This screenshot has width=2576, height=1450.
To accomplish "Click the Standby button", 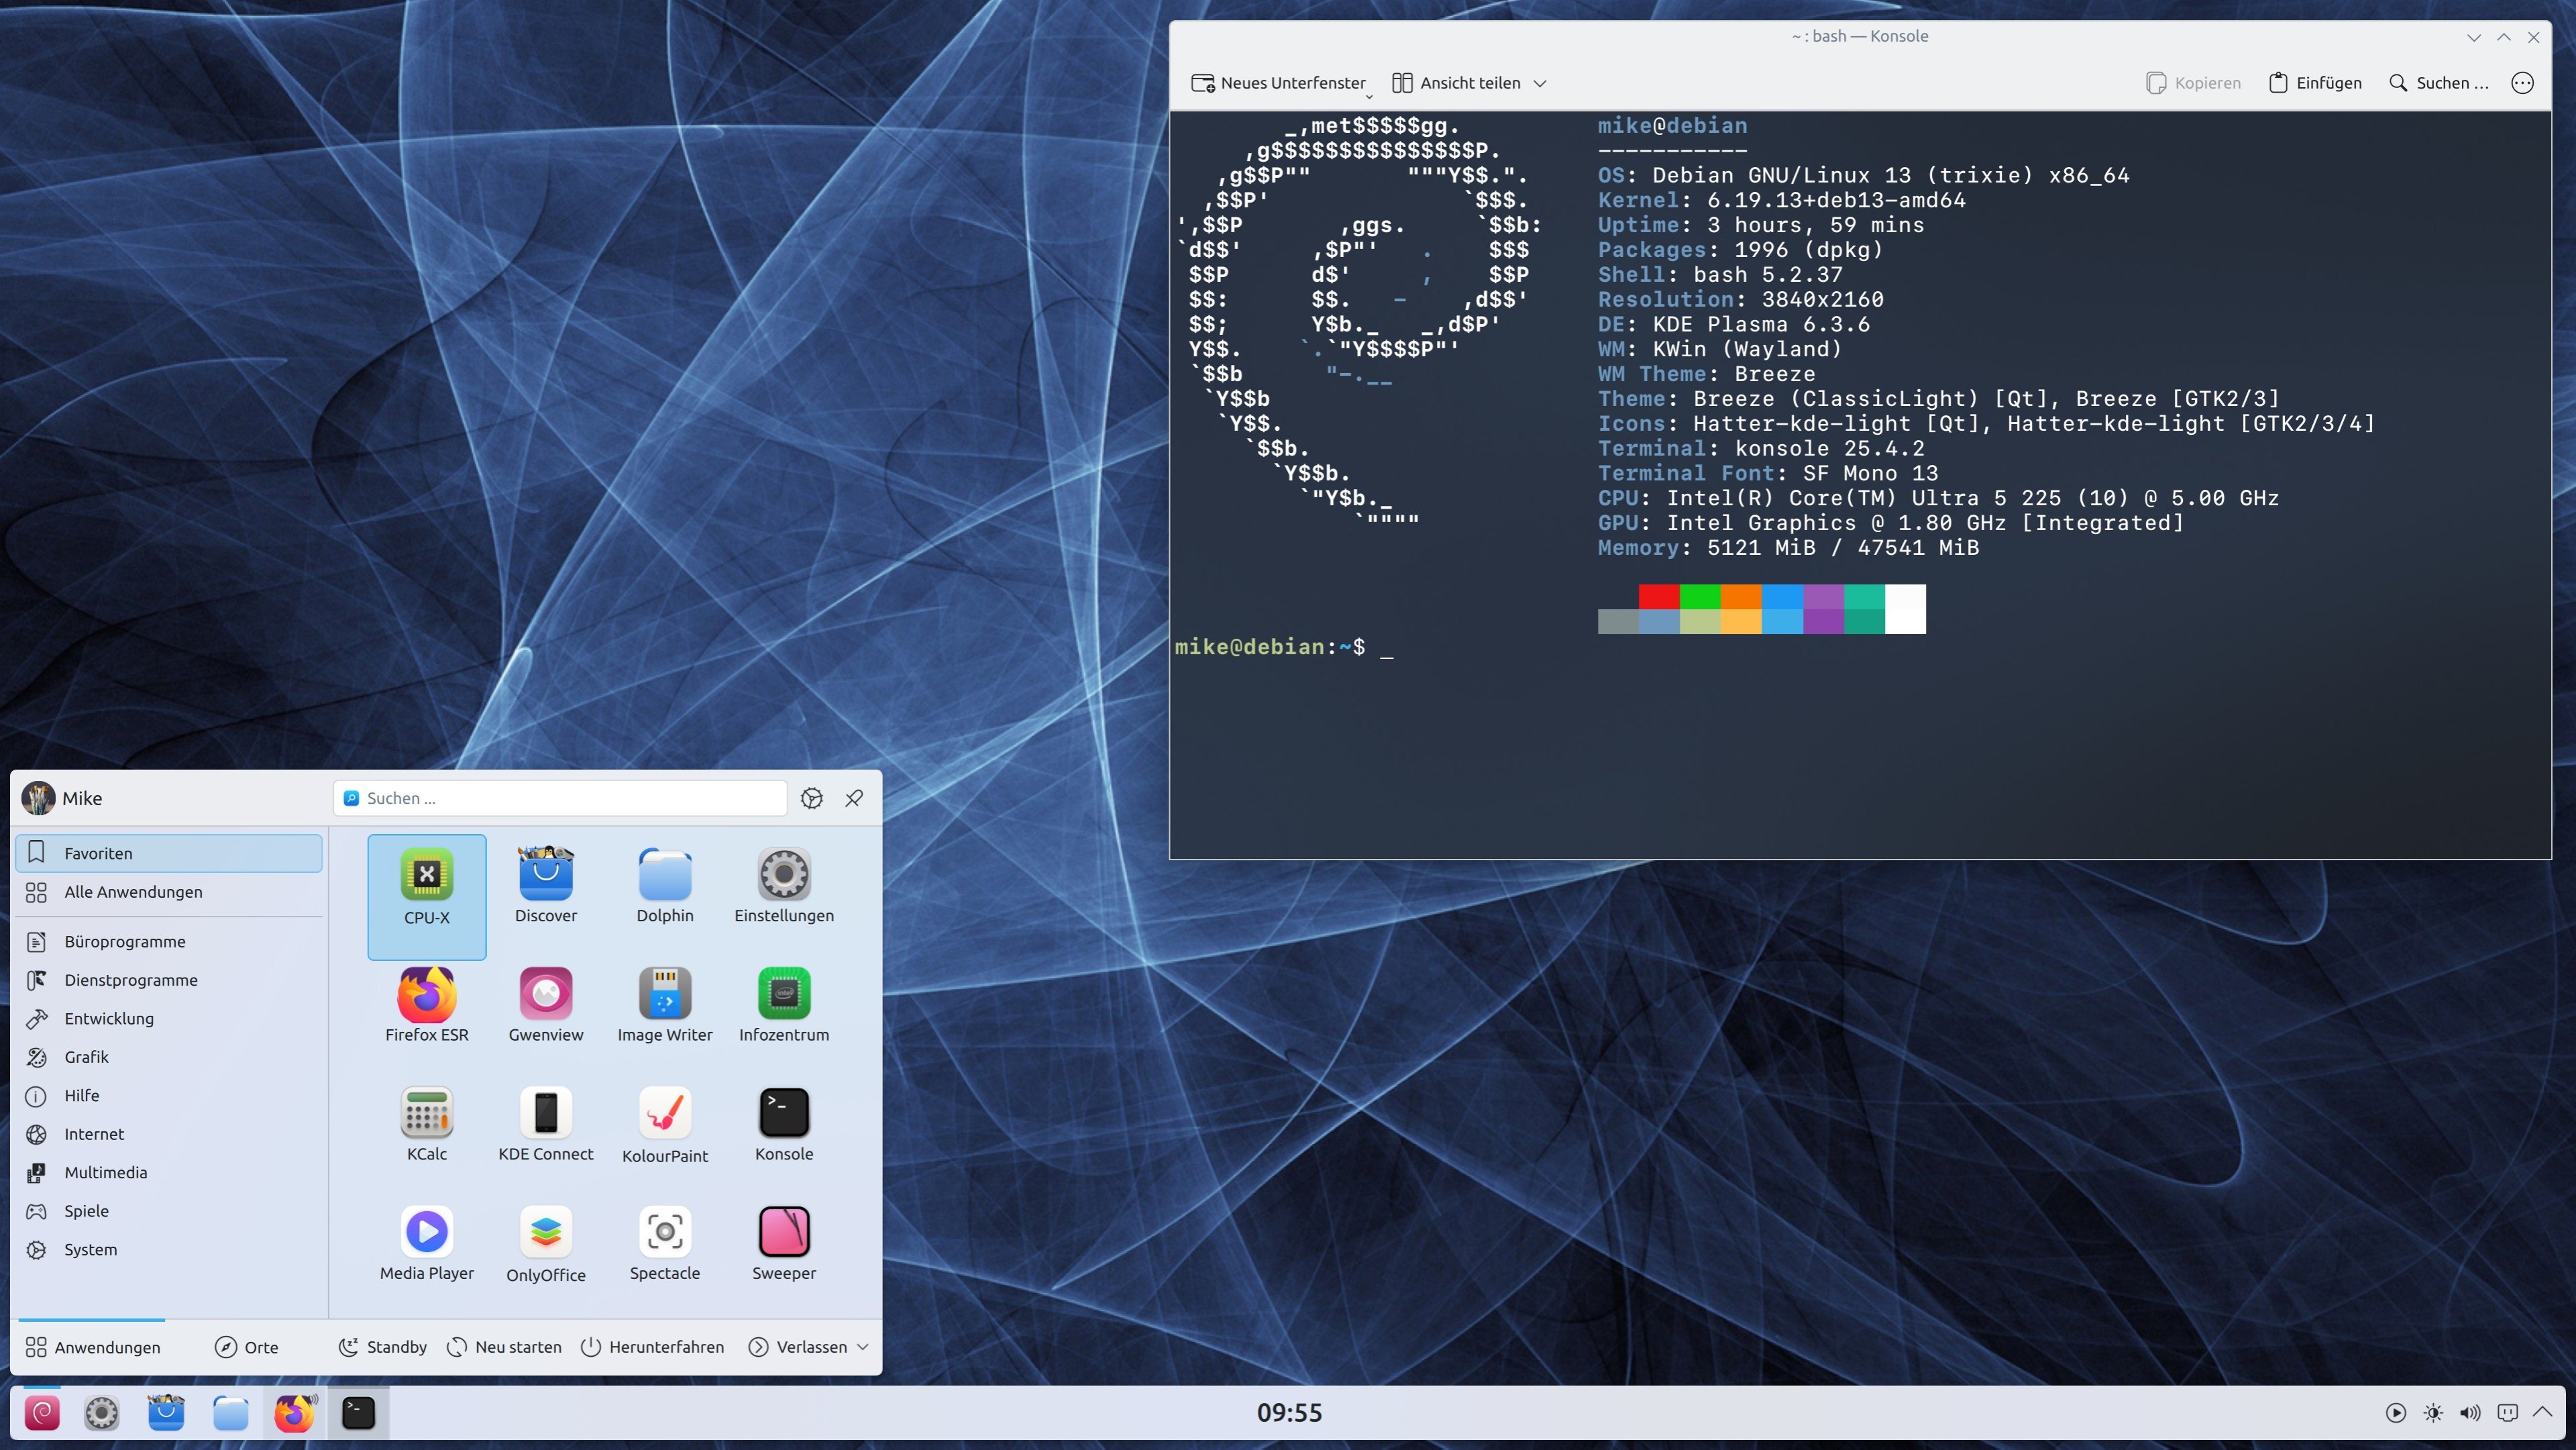I will point(383,1347).
